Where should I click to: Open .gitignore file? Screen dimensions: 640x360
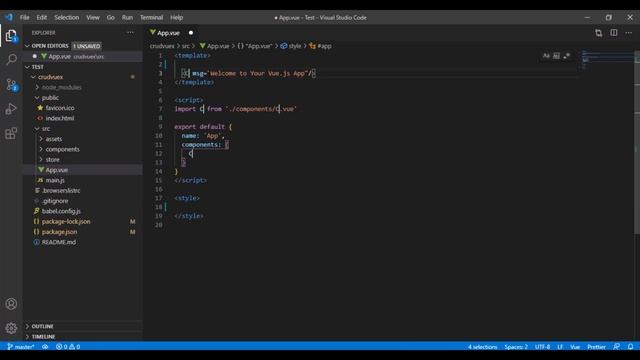55,201
